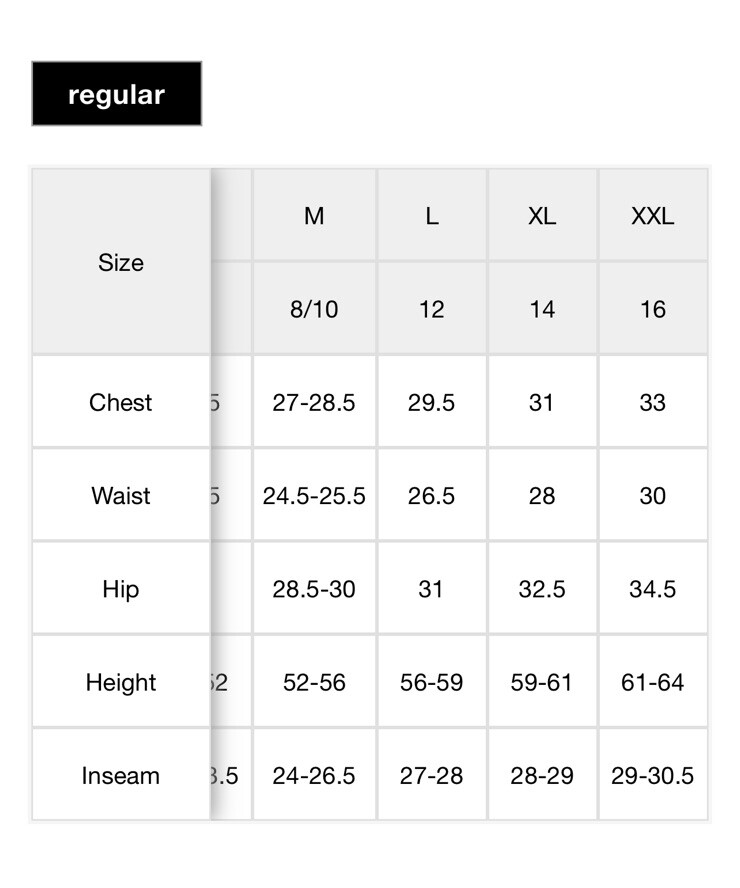The height and width of the screenshot is (888, 740).
Task: Select the L size column header
Action: coord(432,216)
